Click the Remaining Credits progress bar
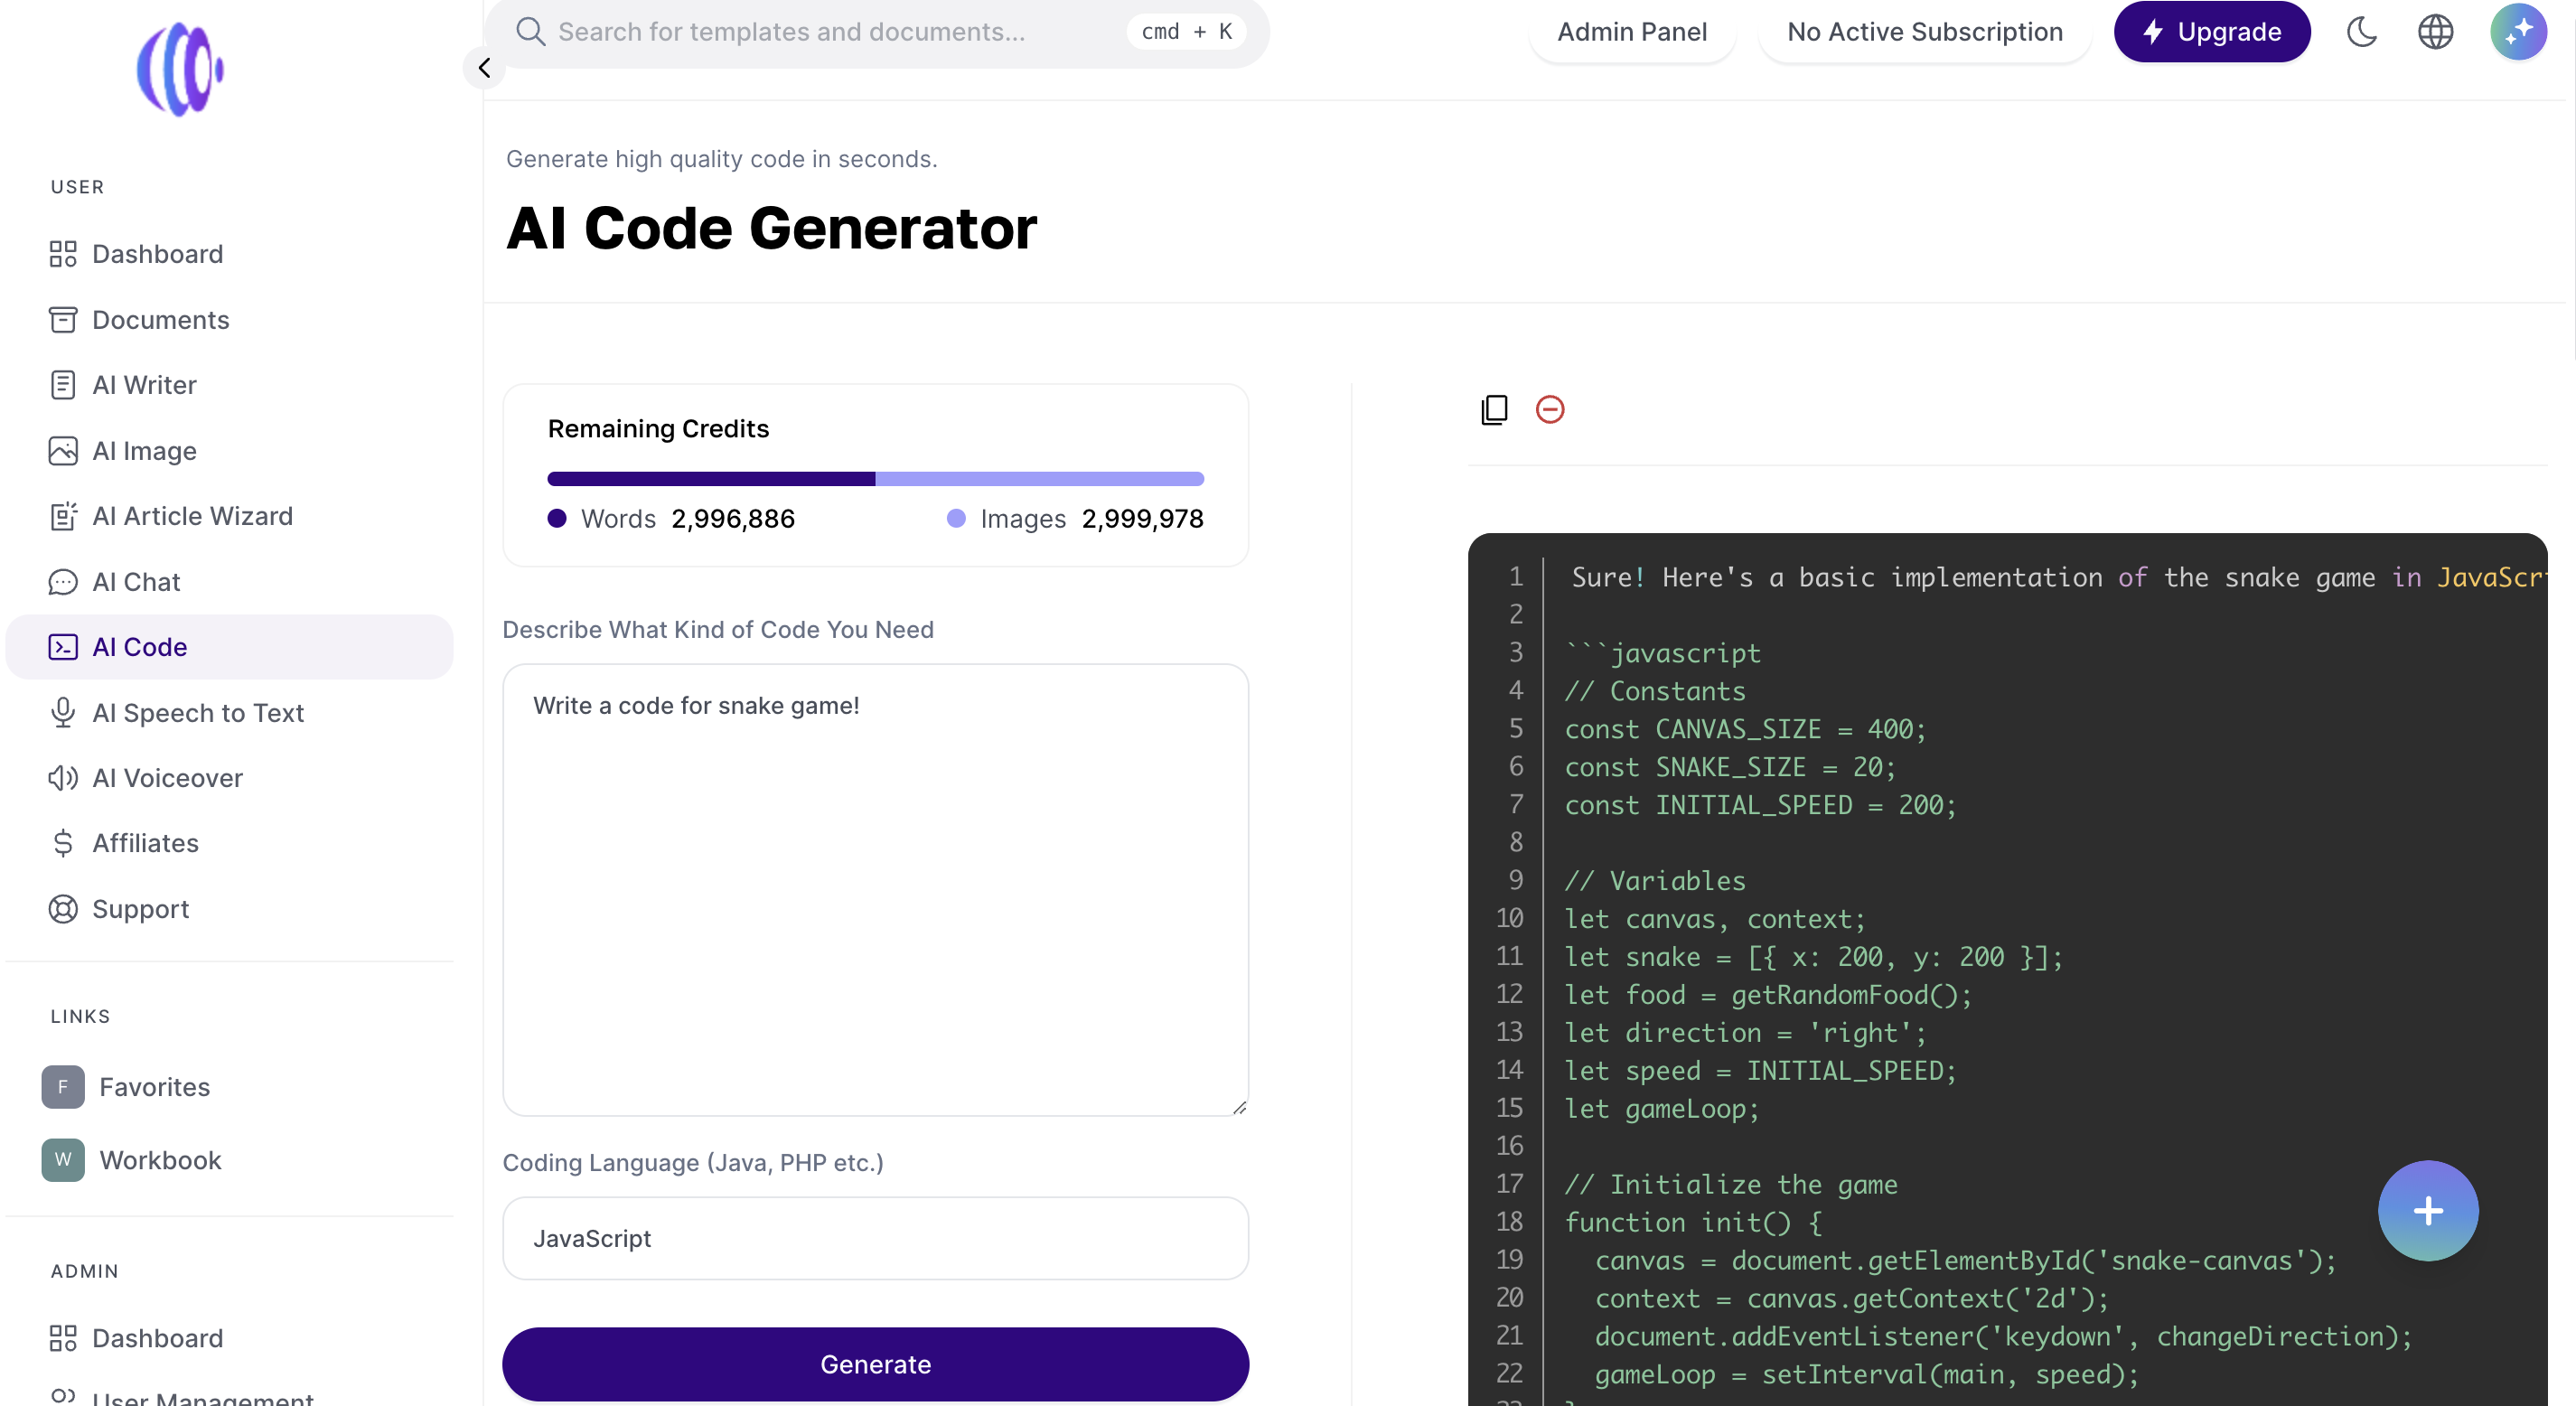This screenshot has width=2576, height=1406. [x=876, y=479]
